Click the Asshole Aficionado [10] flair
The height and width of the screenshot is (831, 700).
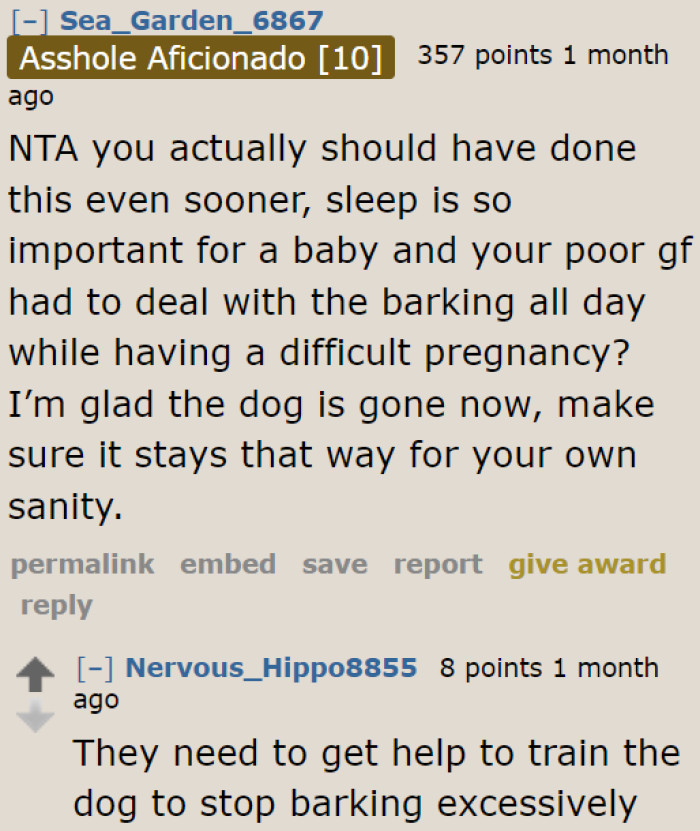(x=201, y=59)
